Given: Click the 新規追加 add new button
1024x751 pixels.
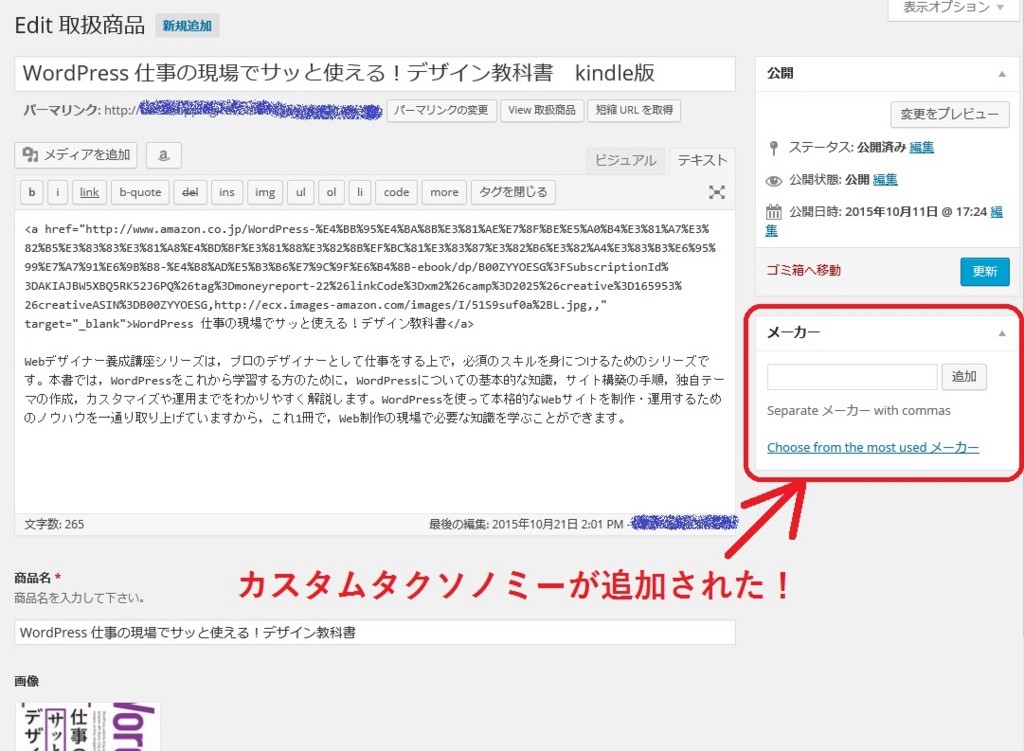Looking at the screenshot, I should 187,26.
